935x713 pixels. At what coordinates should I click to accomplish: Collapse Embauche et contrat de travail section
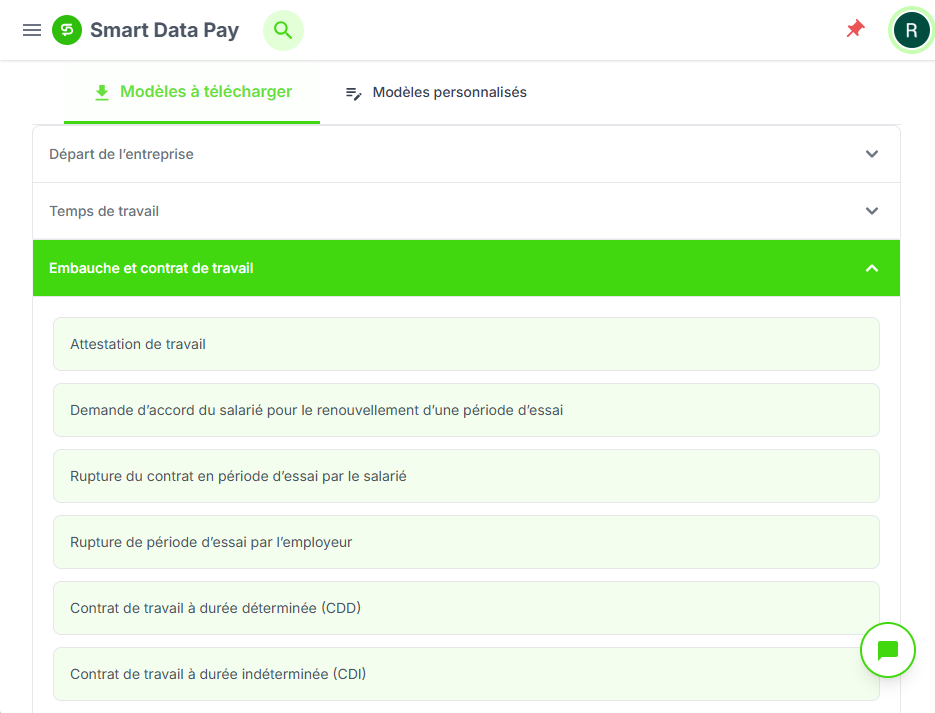(x=466, y=268)
